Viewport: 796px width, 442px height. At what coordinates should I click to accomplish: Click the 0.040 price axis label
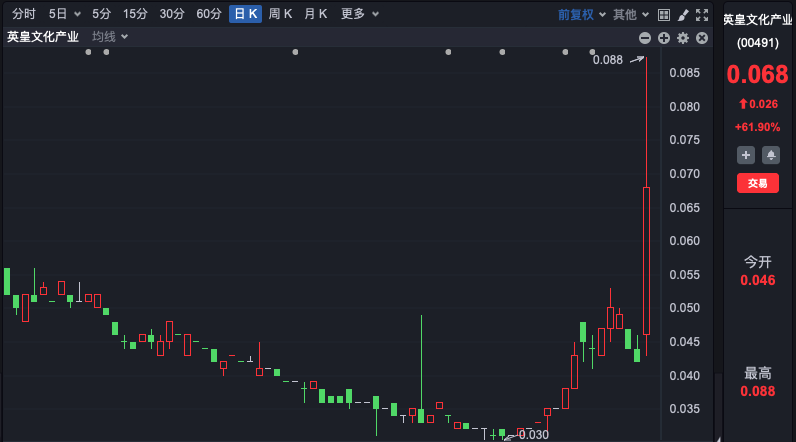tap(684, 376)
